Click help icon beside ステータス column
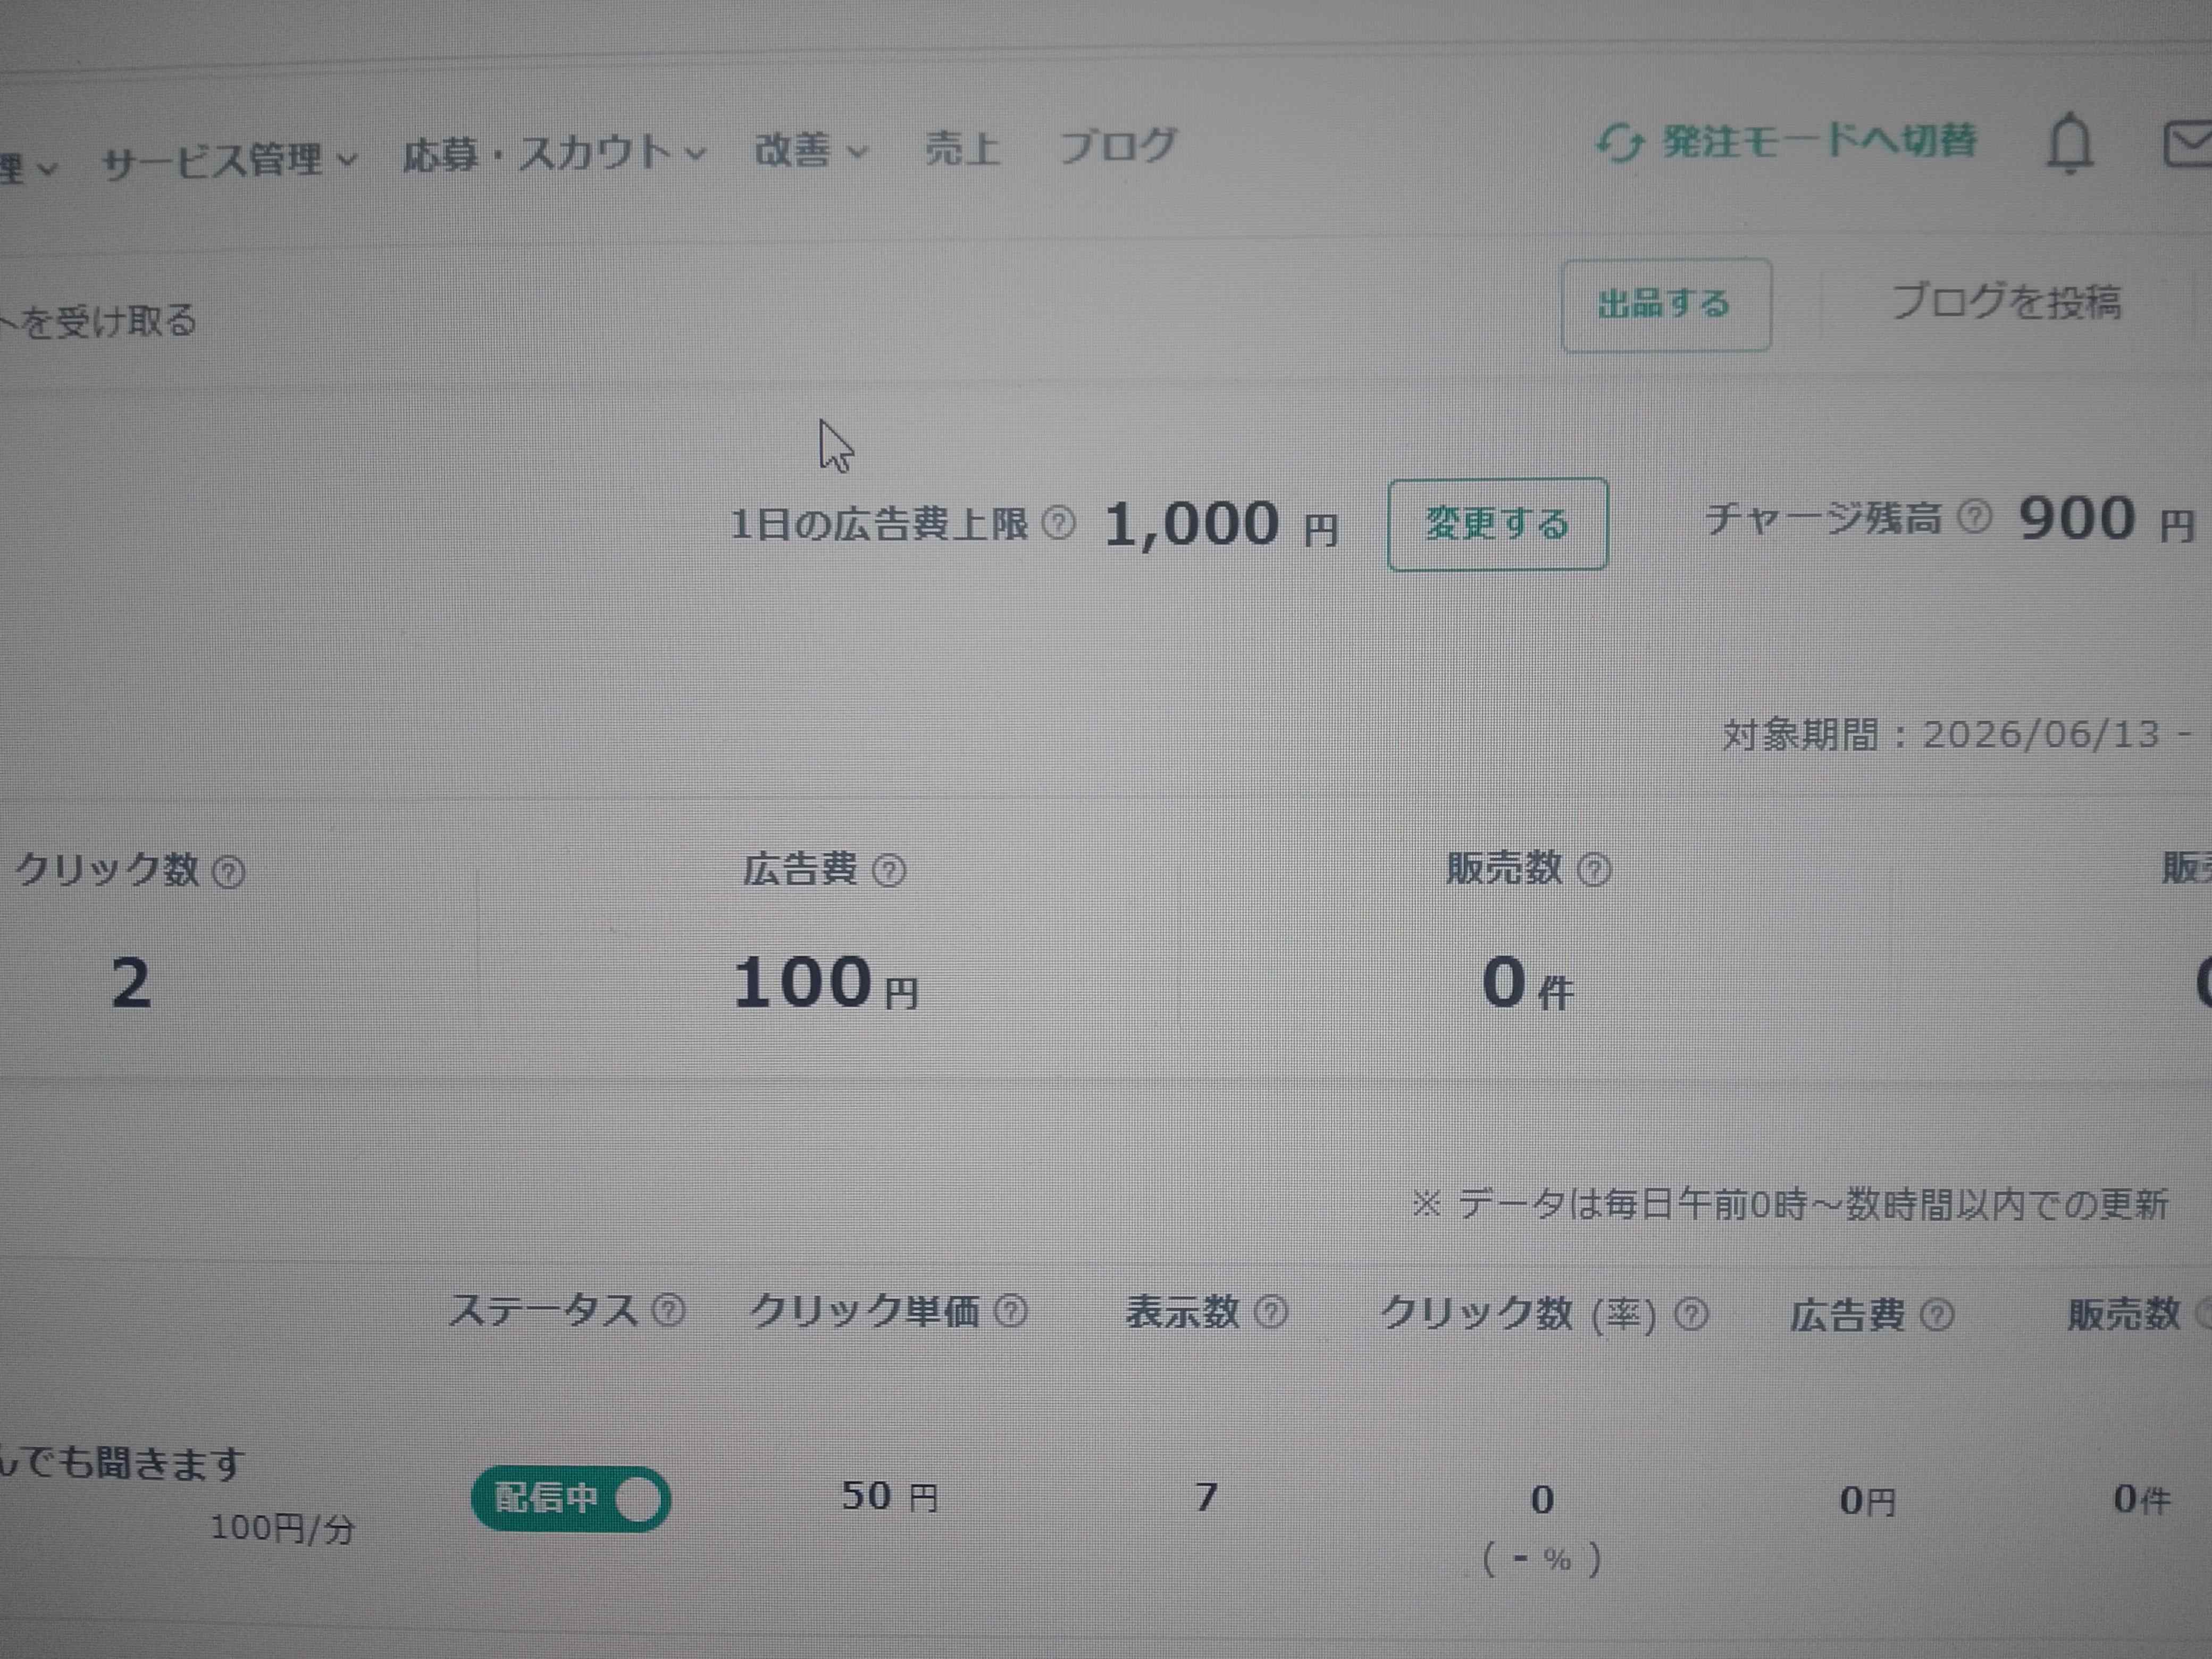Viewport: 2212px width, 1659px height. pos(668,1310)
